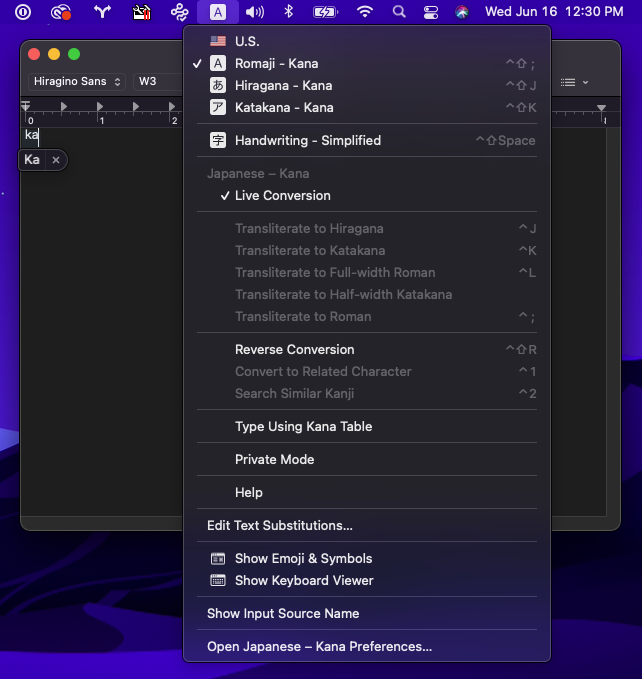Click the tab stop near ruler mark 1

click(x=100, y=107)
